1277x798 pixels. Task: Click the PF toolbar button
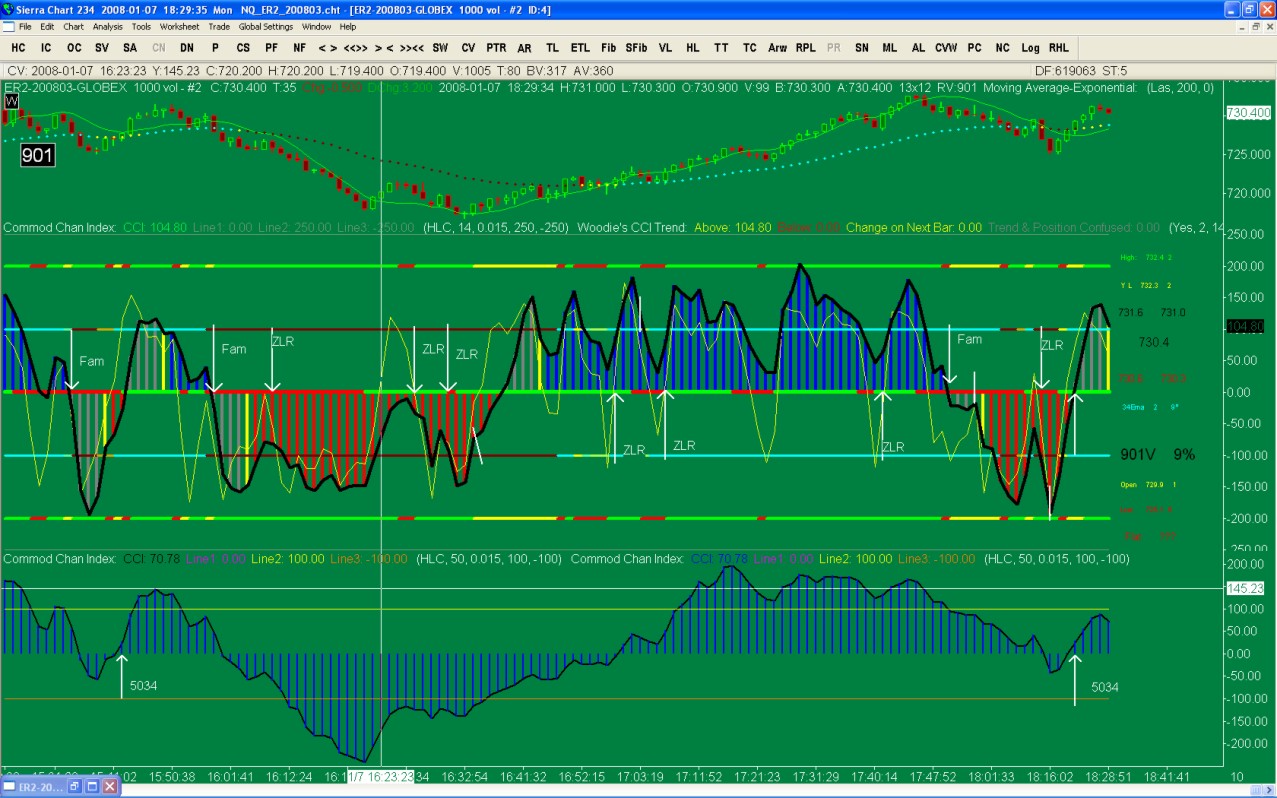[x=271, y=48]
